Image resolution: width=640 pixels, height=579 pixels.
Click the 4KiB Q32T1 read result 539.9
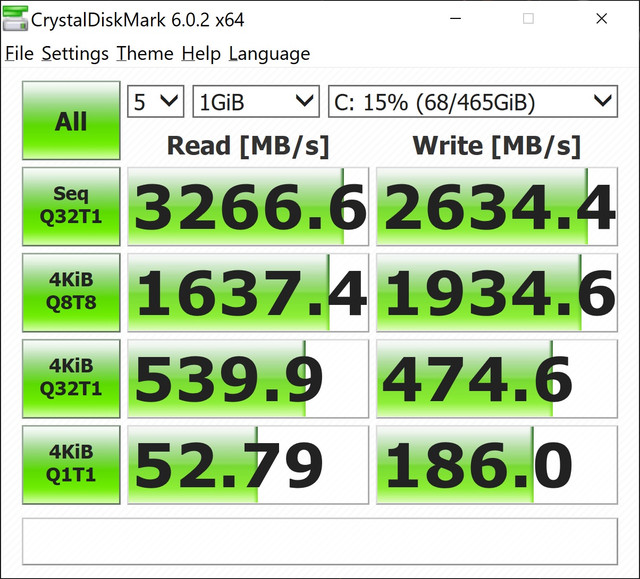(x=248, y=379)
